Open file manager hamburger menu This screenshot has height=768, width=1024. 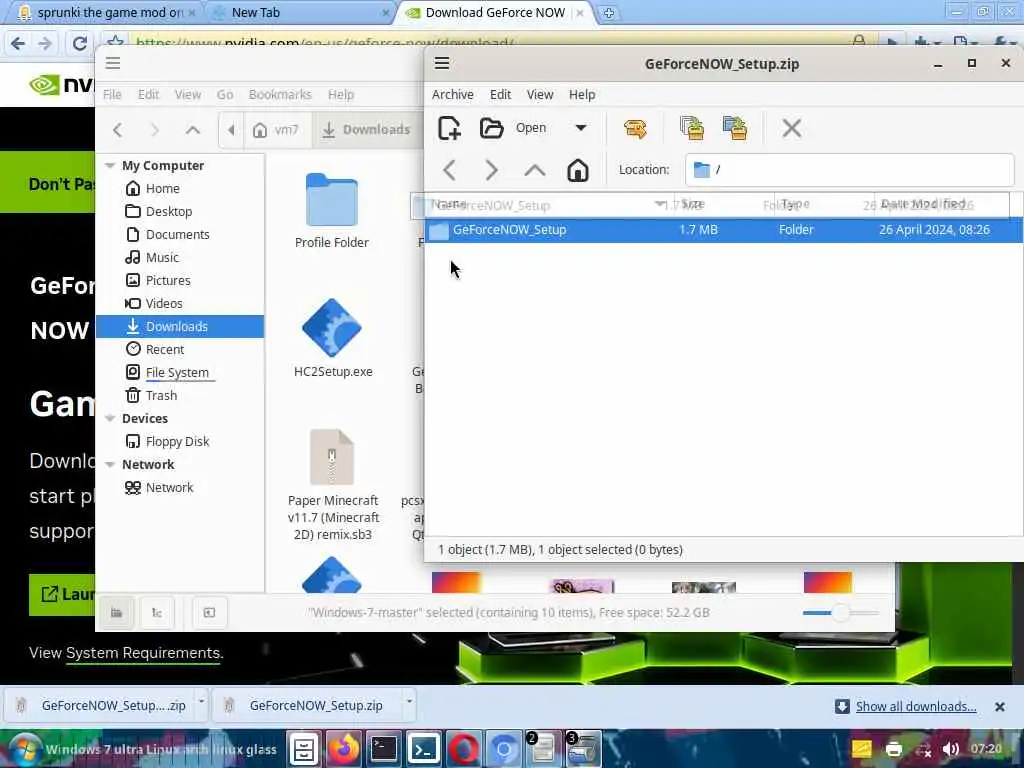click(113, 63)
